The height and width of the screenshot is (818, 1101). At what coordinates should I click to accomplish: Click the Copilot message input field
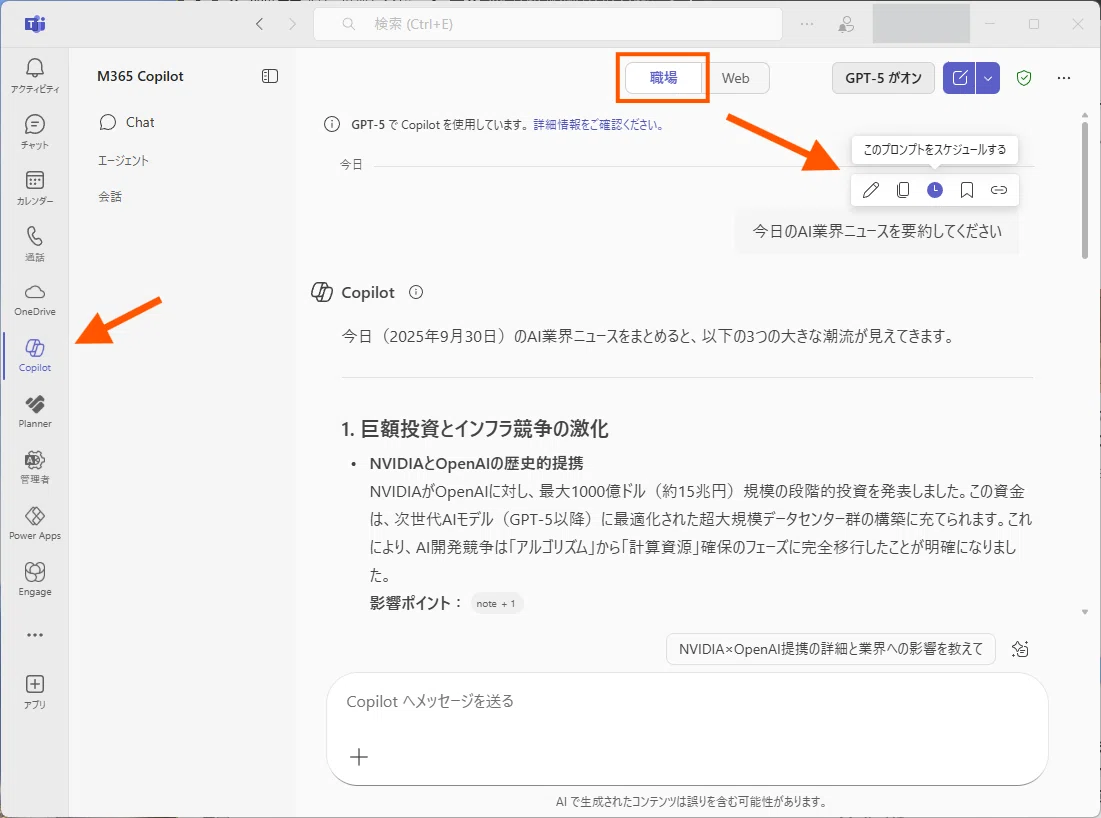(687, 730)
